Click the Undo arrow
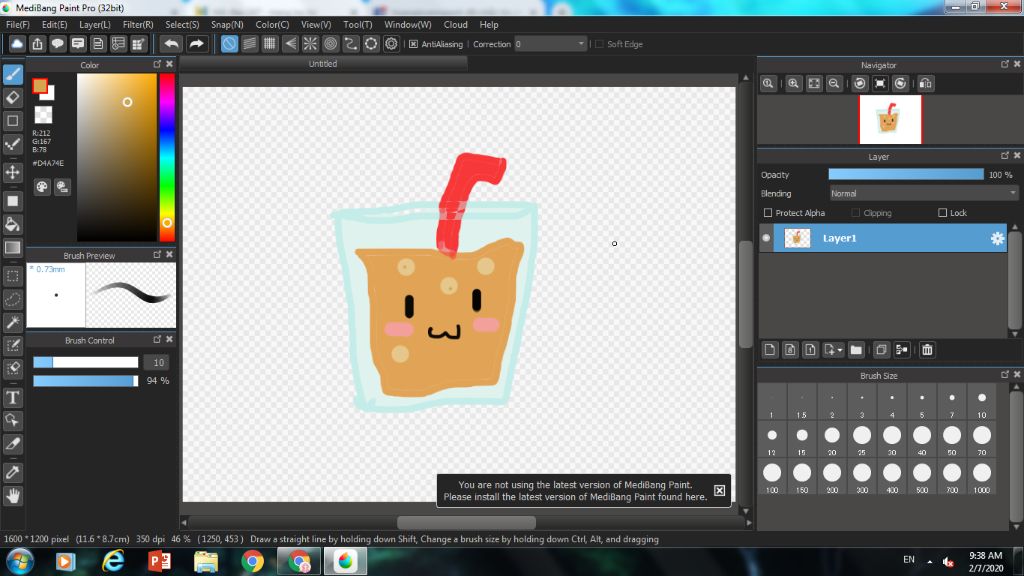Screen dimensions: 1024x576 tap(171, 44)
